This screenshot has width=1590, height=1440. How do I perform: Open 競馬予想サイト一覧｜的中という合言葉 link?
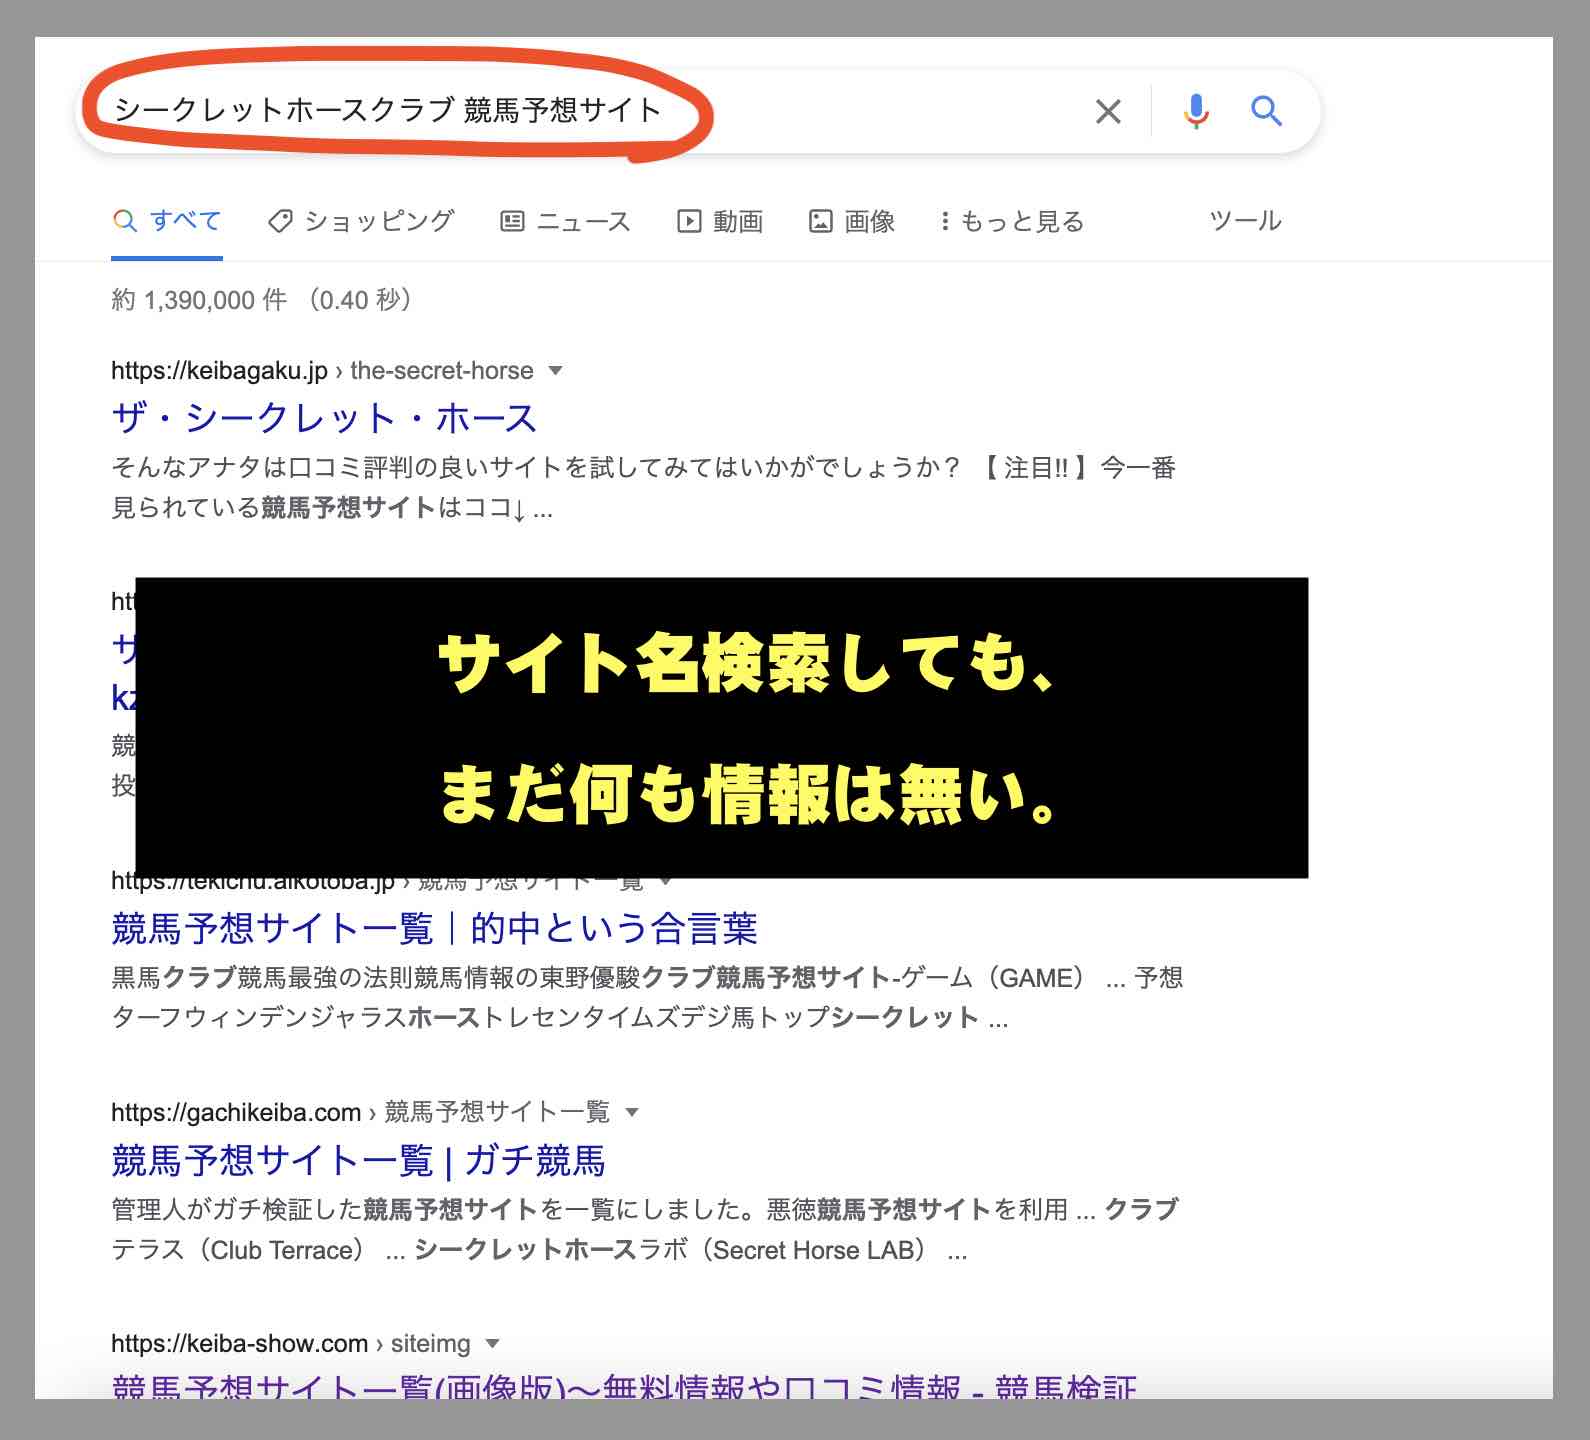click(434, 929)
